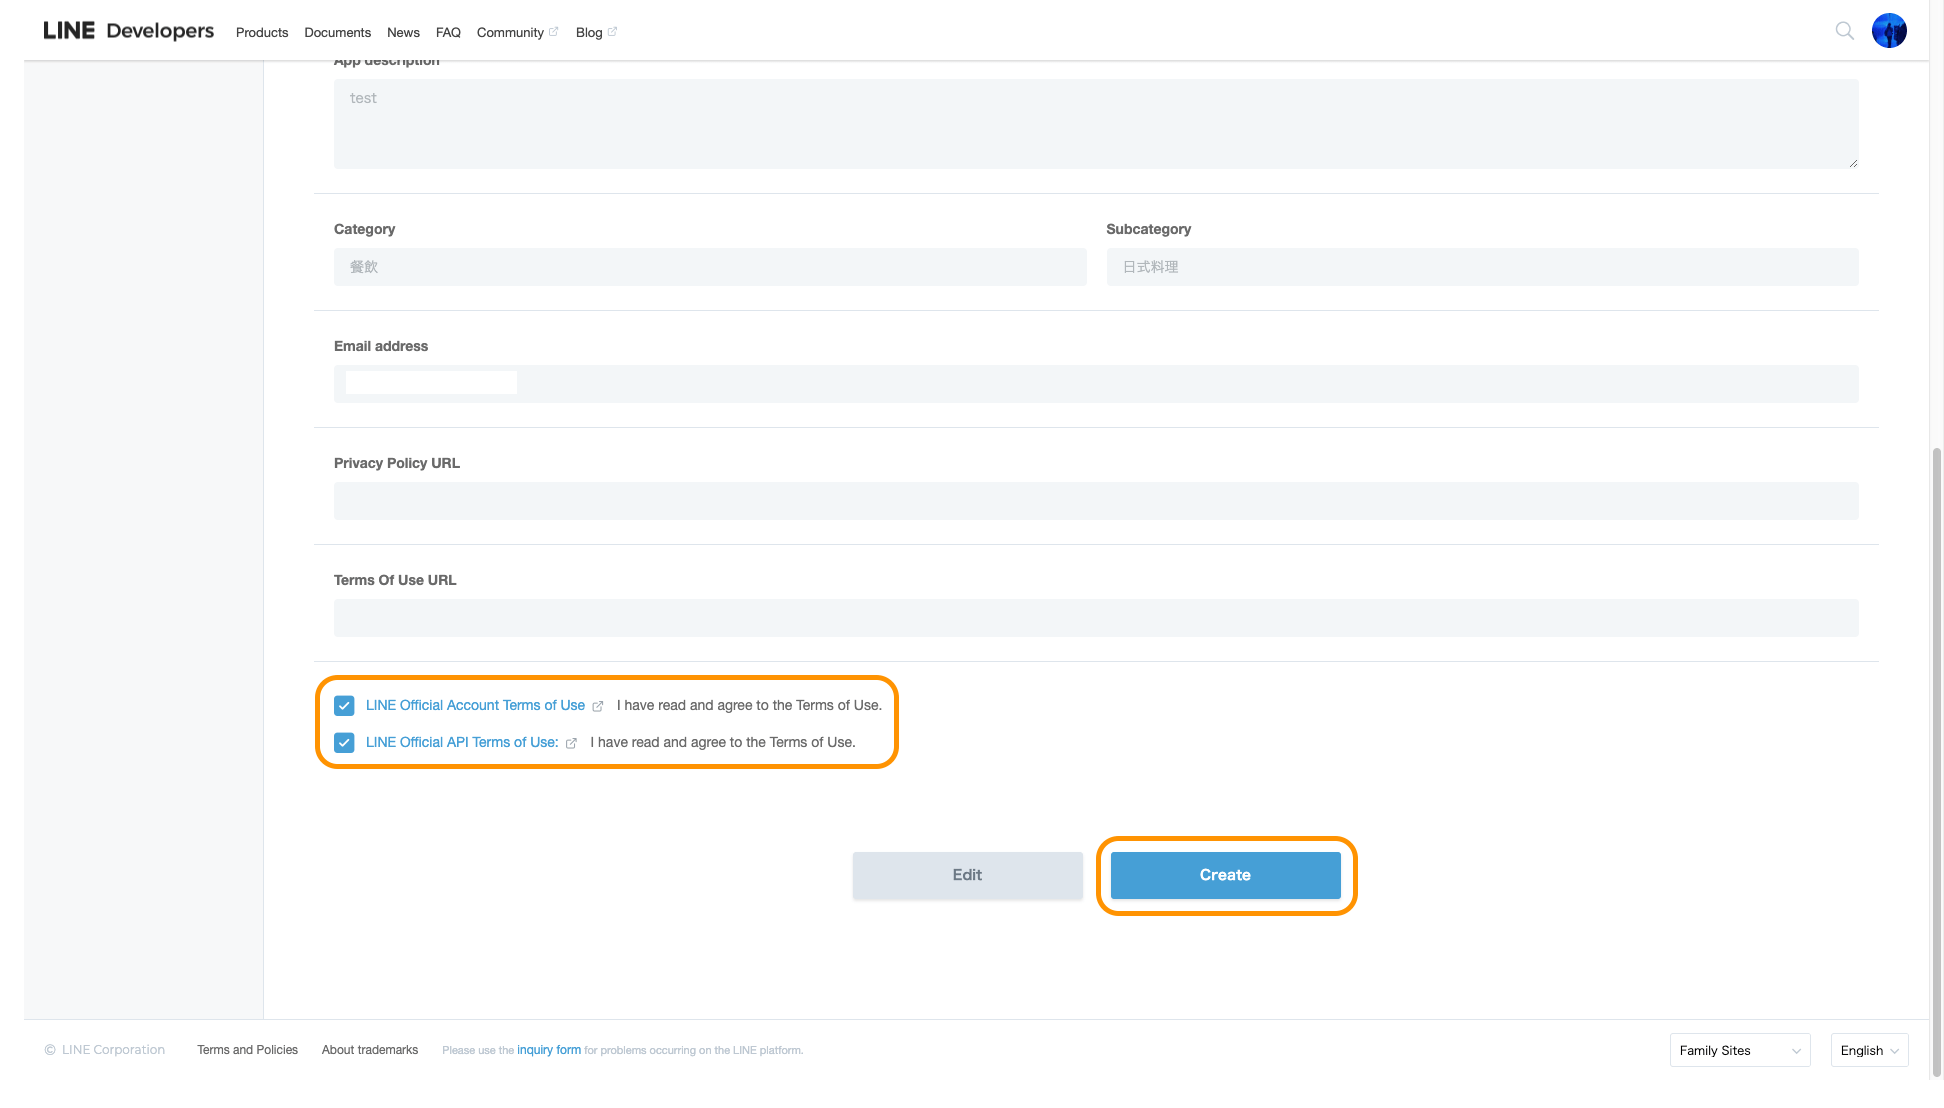This screenshot has width=1944, height=1108.
Task: Open the English language dropdown
Action: [x=1869, y=1050]
